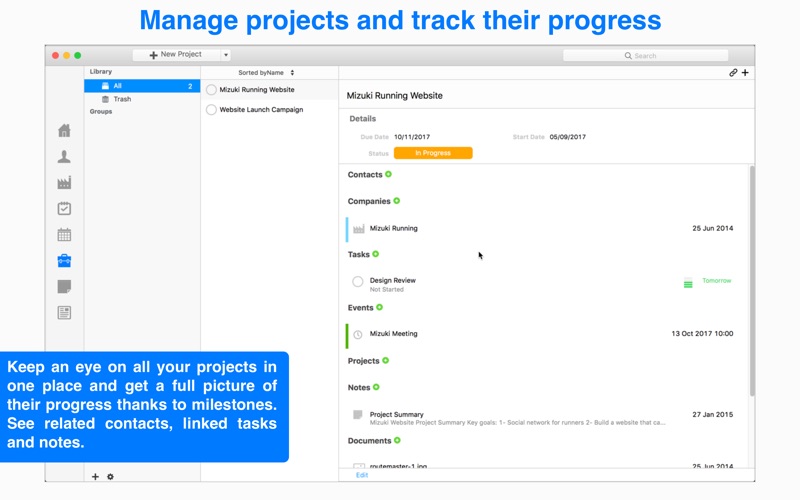Check off the Design Review task
The height and width of the screenshot is (500, 800).
tap(358, 281)
